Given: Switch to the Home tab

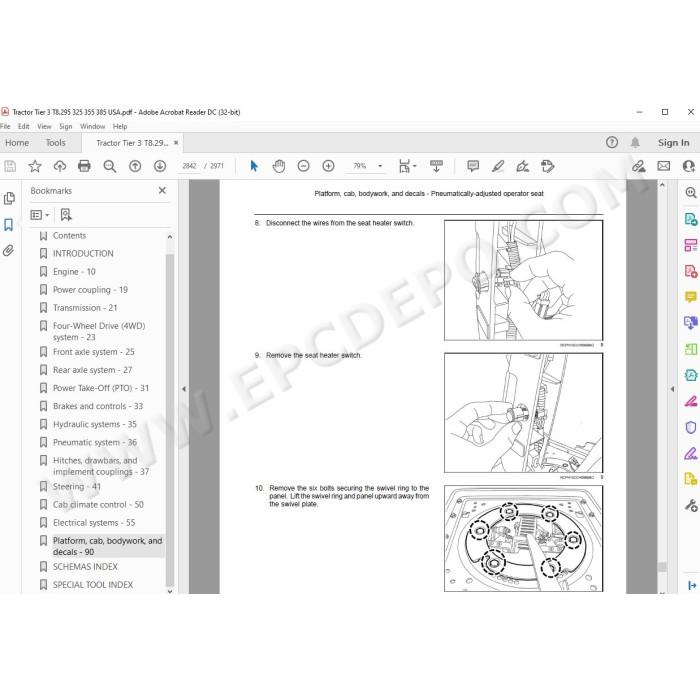Looking at the screenshot, I should [17, 143].
